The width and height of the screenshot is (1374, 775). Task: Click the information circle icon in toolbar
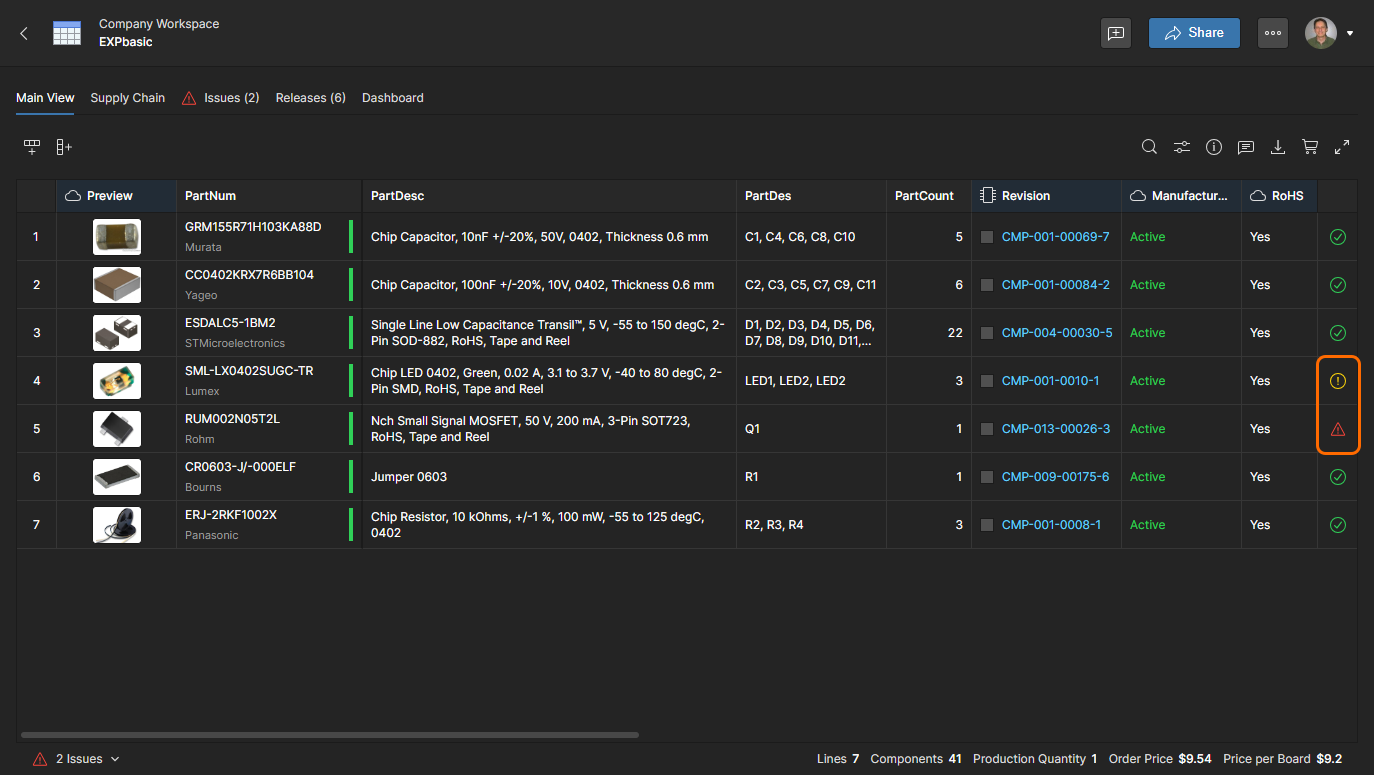pyautogui.click(x=1214, y=147)
